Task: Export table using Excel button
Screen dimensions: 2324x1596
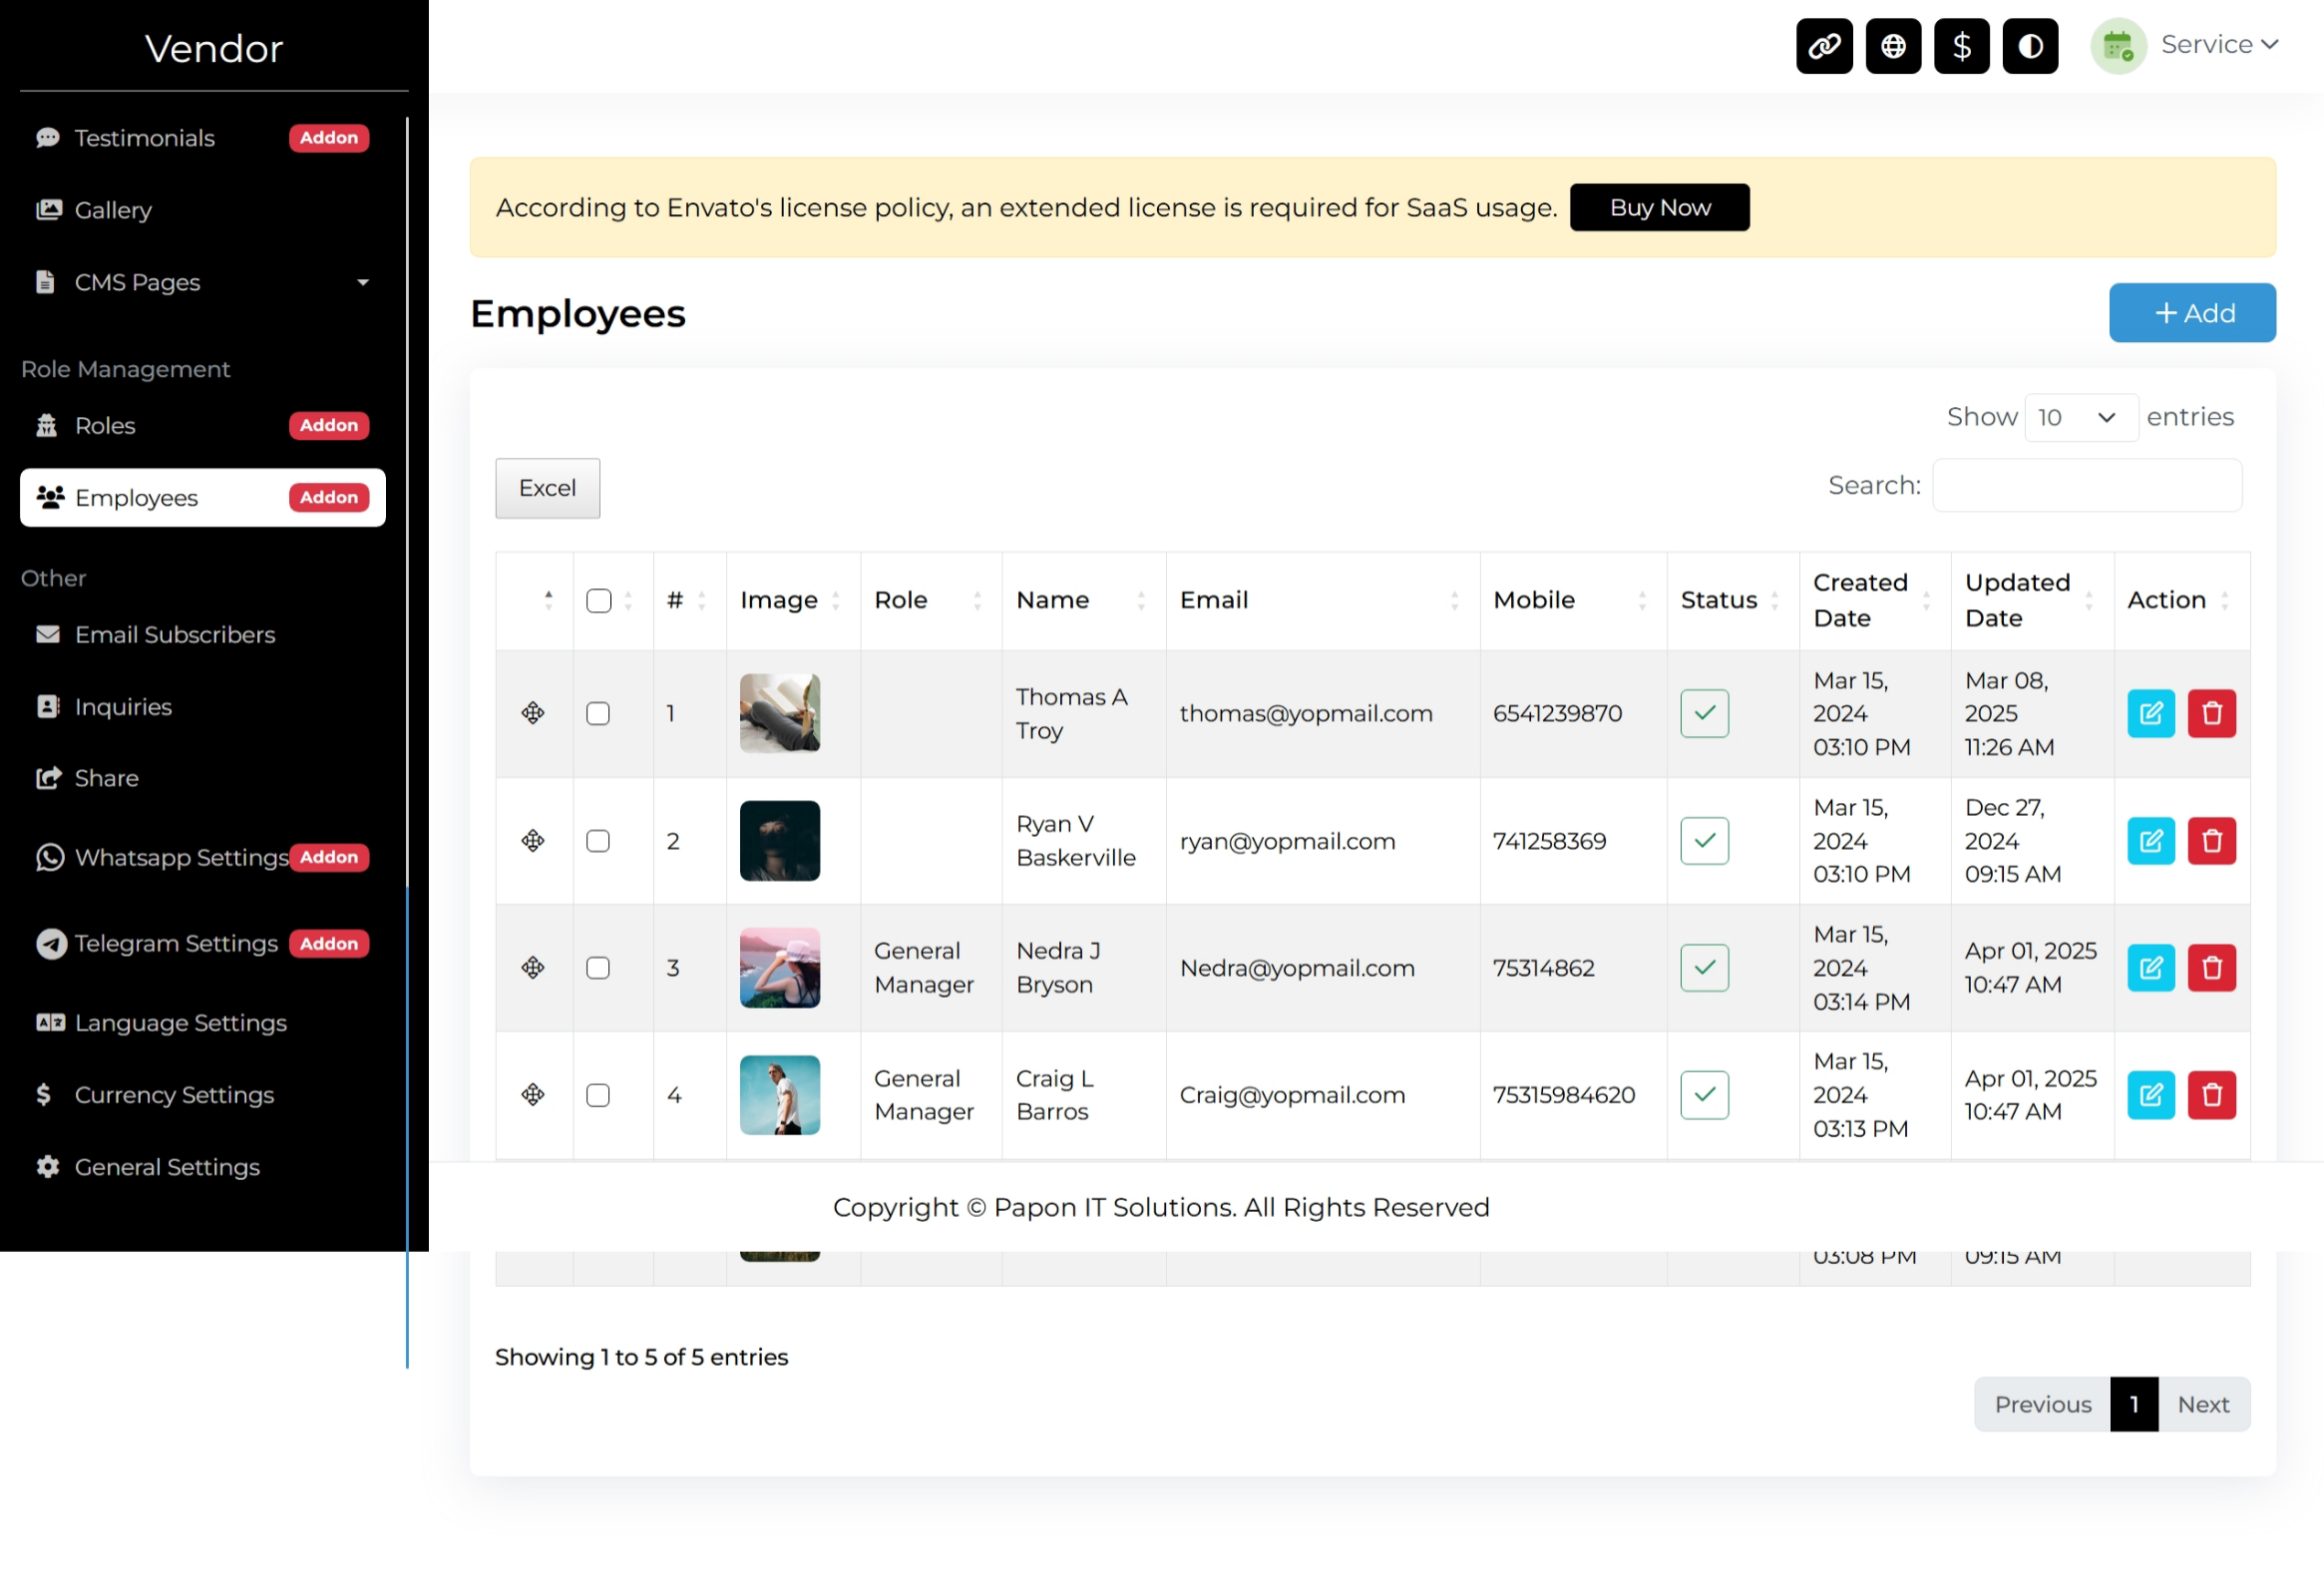Action: click(x=547, y=488)
